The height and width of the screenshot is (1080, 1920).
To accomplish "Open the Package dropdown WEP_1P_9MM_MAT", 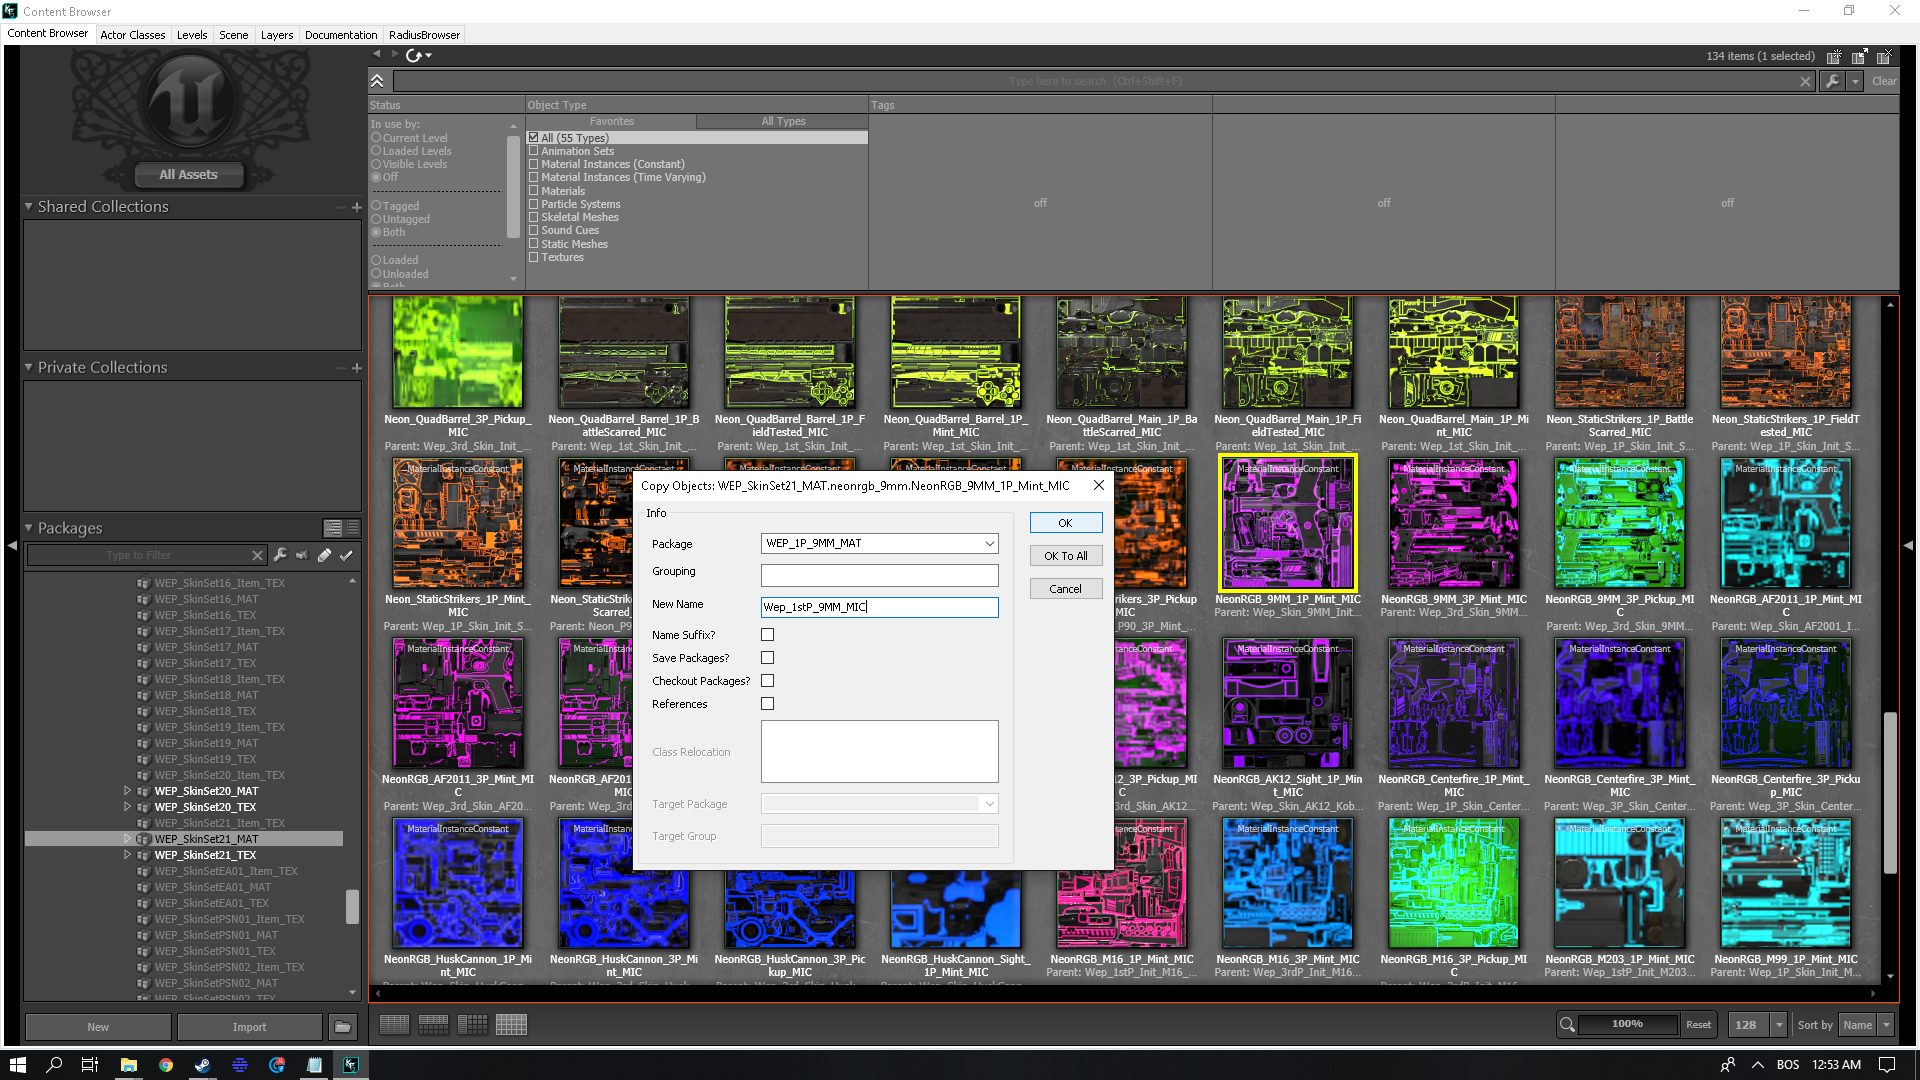I will click(989, 543).
